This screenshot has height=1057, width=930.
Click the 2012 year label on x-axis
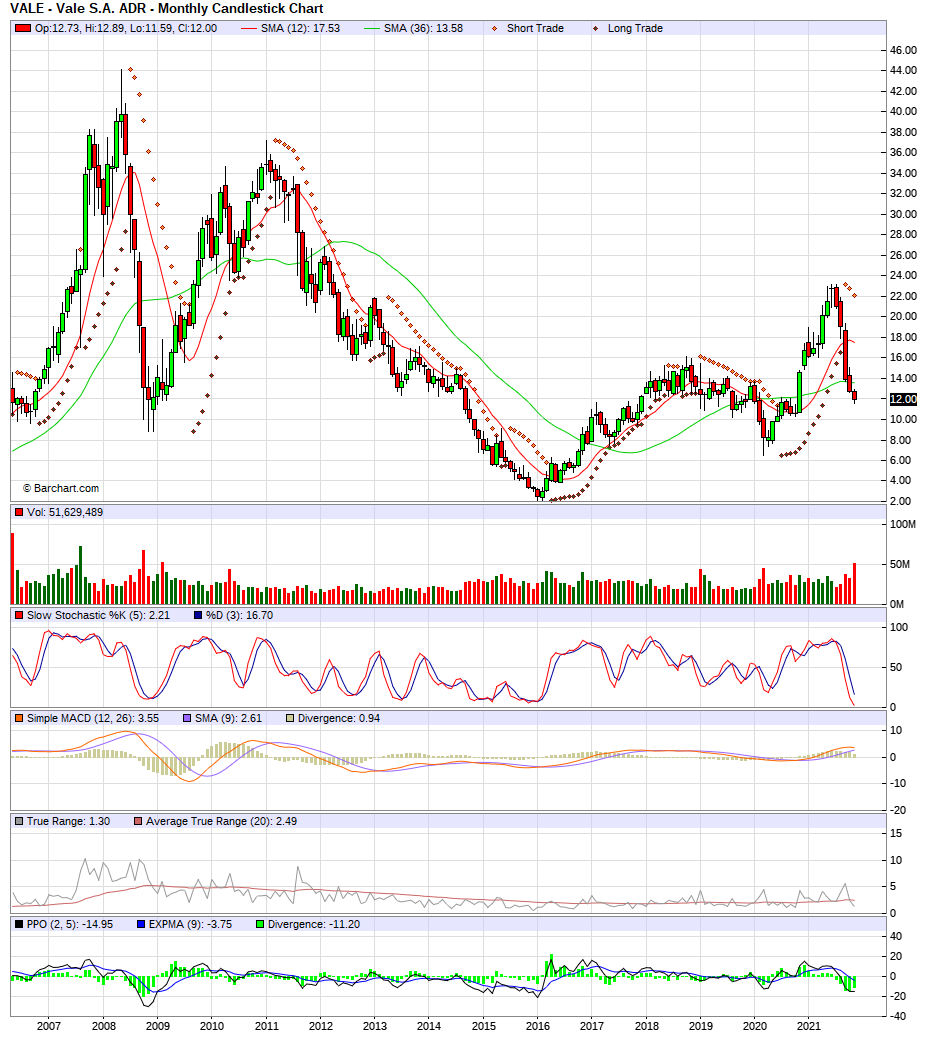pos(321,1026)
